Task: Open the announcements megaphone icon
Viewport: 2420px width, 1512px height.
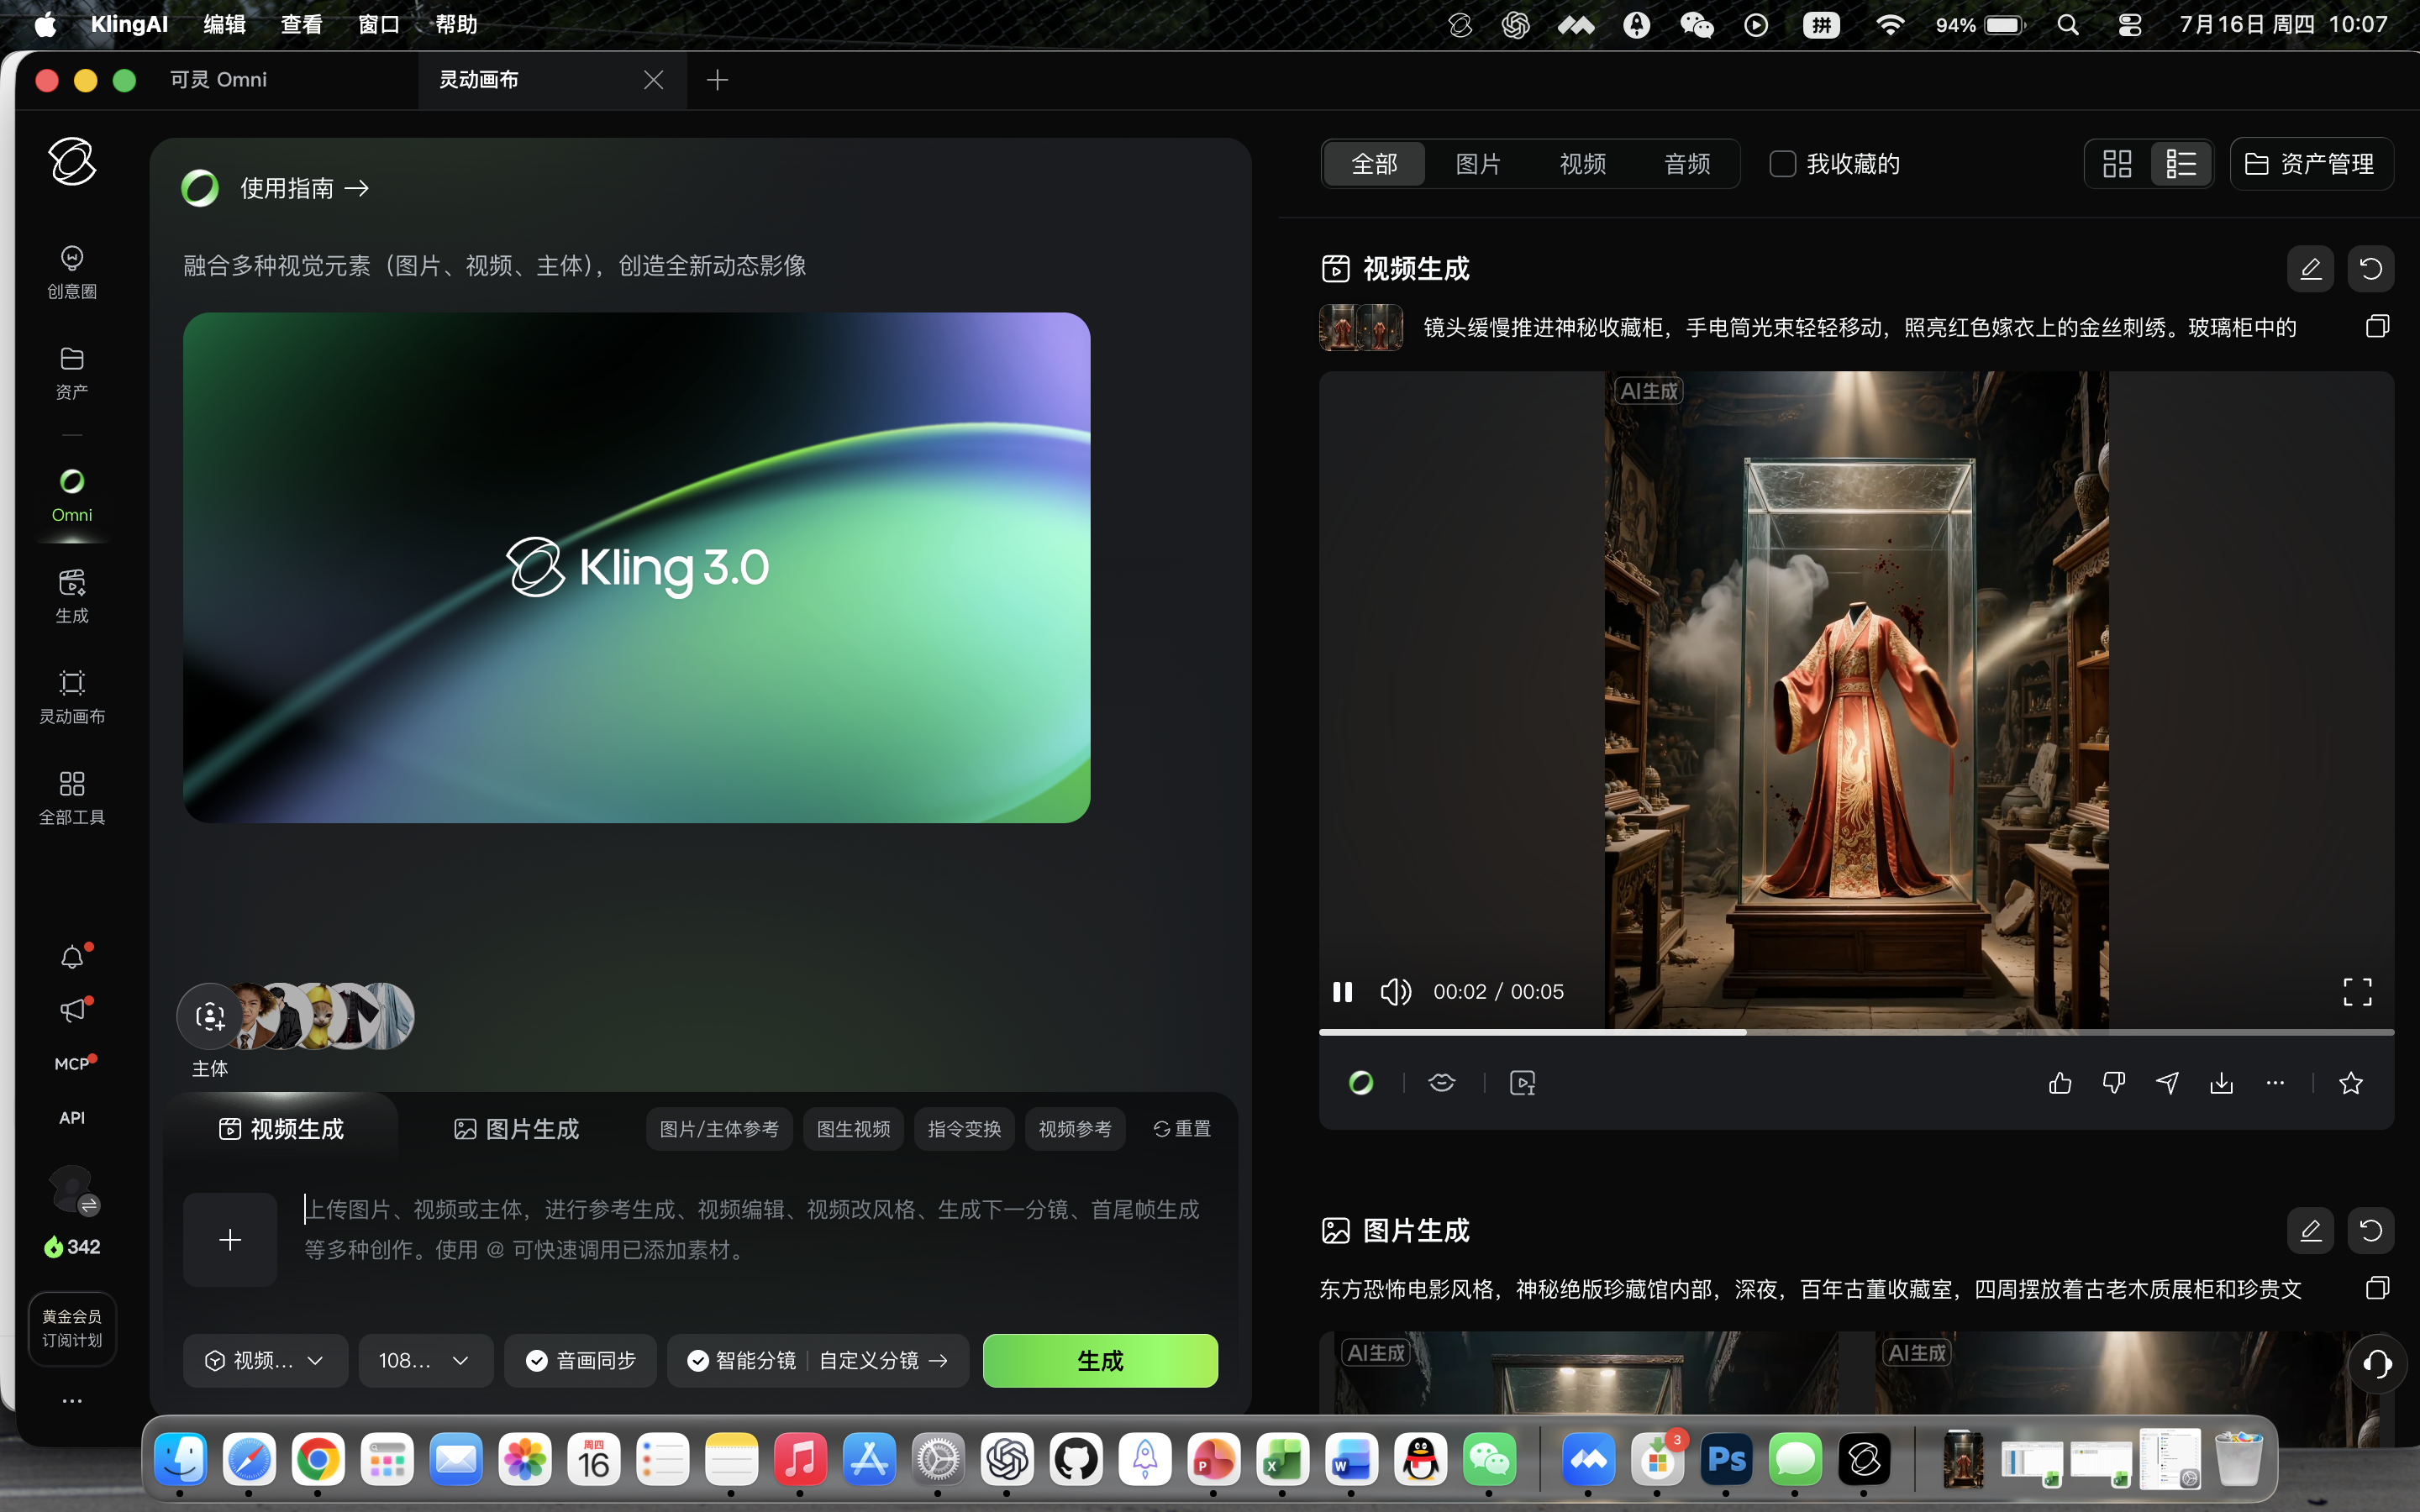Action: (x=72, y=1011)
